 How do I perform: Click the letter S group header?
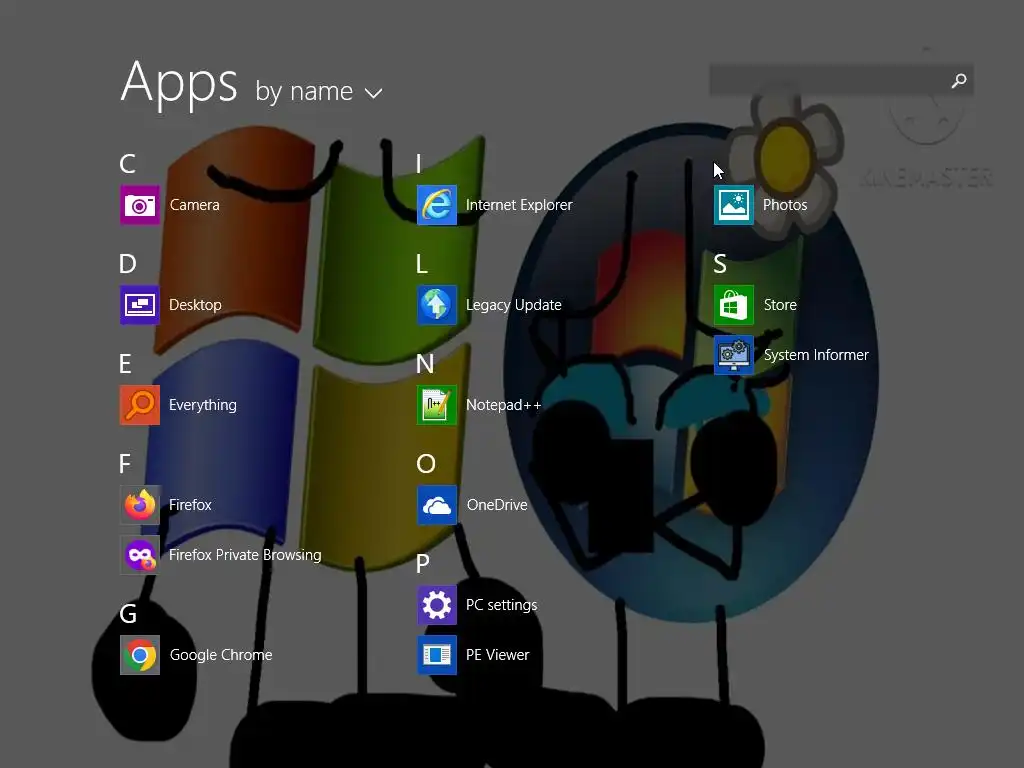point(720,264)
